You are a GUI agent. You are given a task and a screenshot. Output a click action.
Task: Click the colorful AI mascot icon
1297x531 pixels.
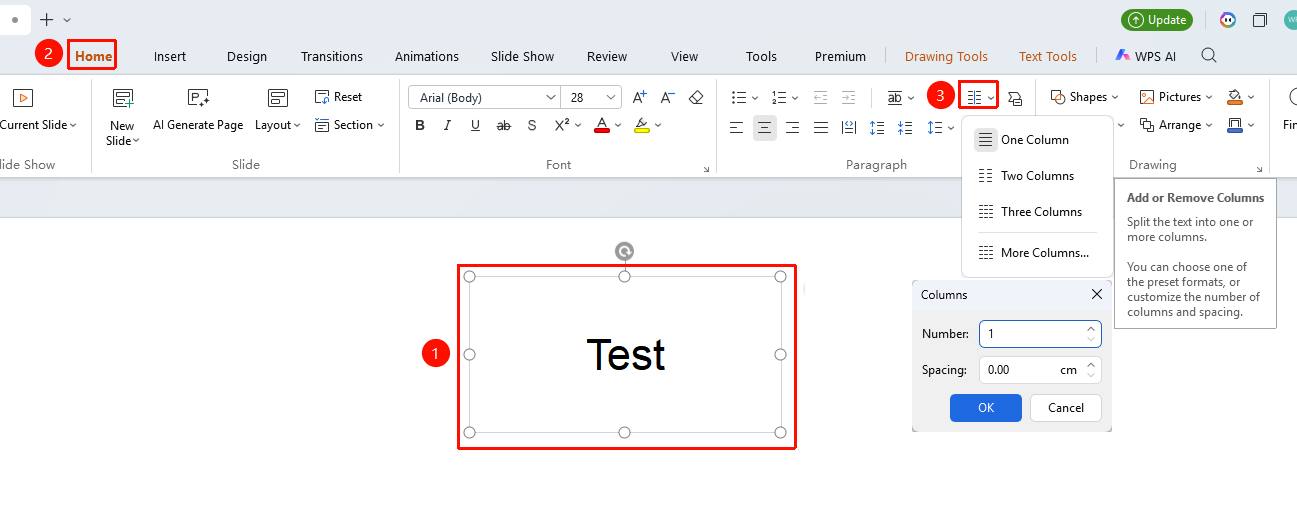click(x=1227, y=20)
